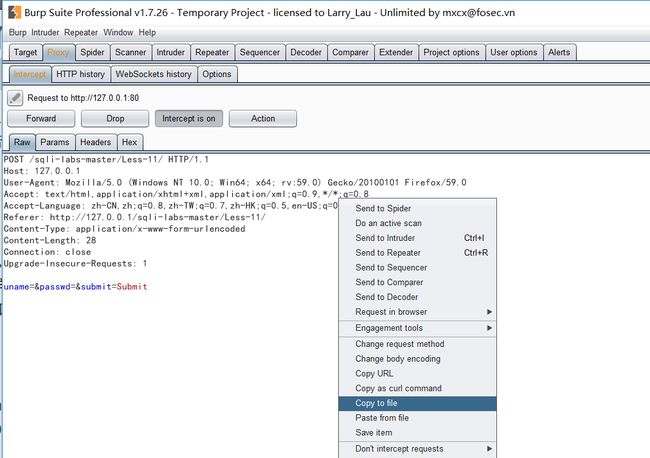Click the Drop button
The image size is (650, 458).
pyautogui.click(x=115, y=119)
